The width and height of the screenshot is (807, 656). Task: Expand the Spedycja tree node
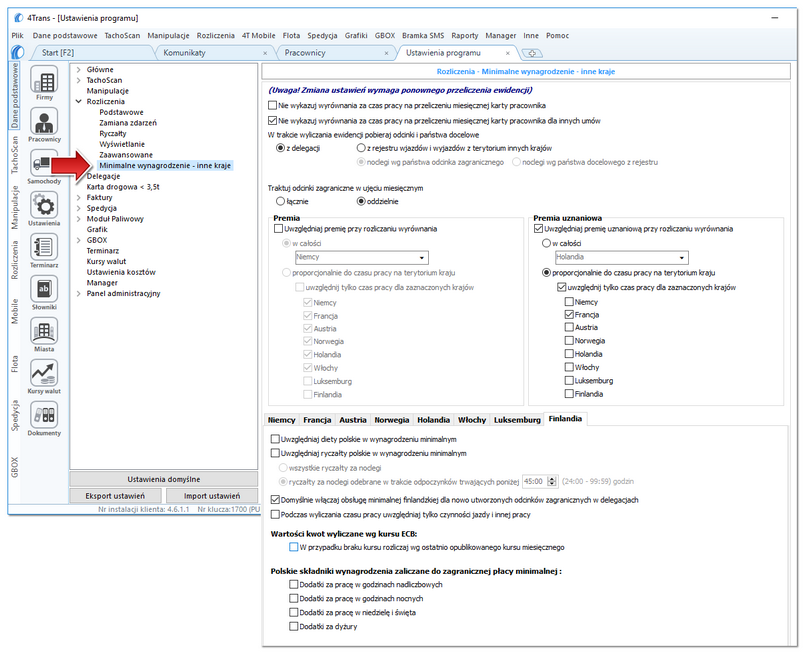click(x=78, y=208)
